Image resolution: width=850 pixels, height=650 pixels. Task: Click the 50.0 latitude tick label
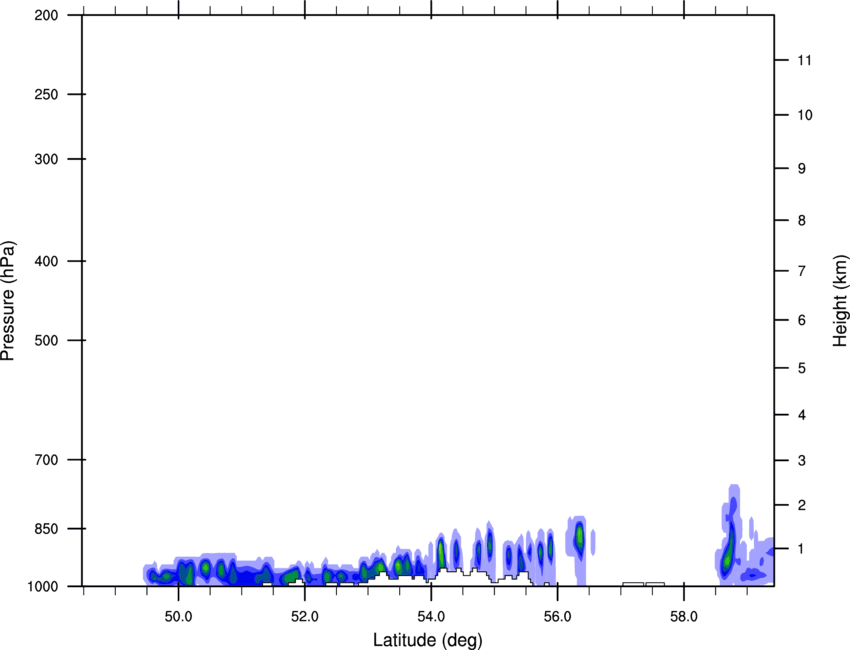[178, 617]
